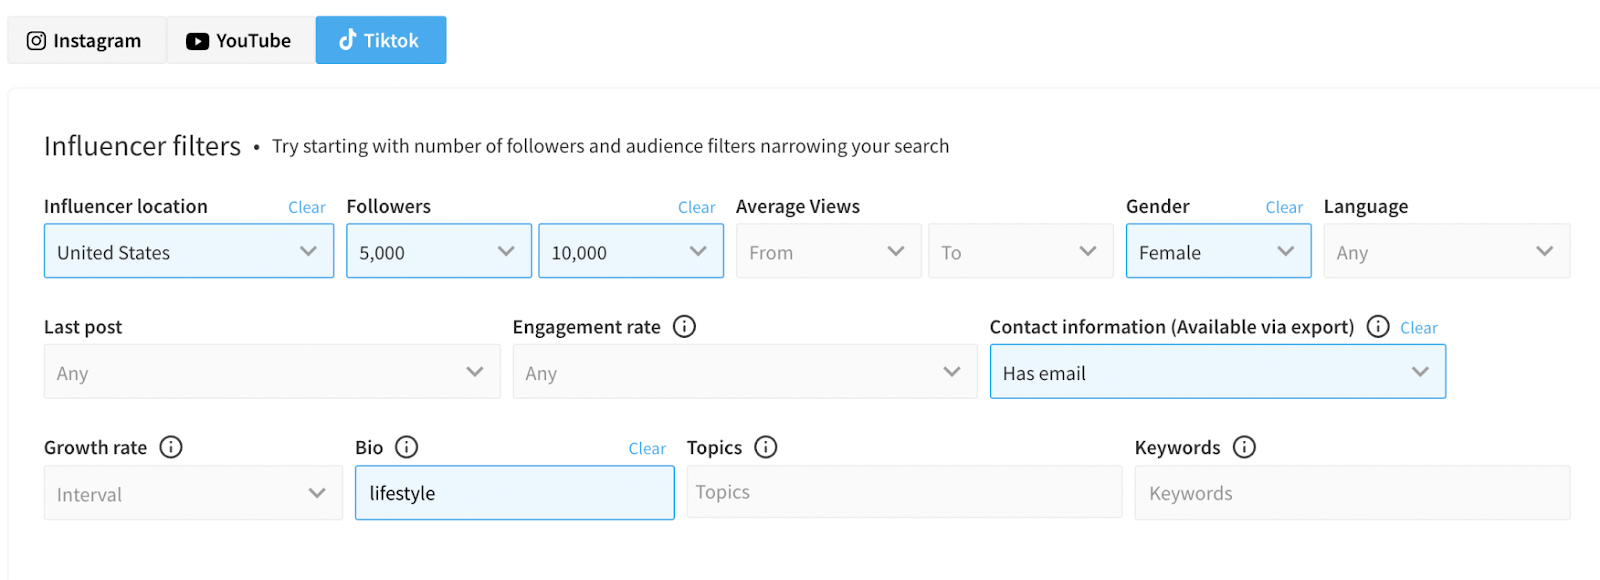
Task: Switch to the Instagram tab
Action: [x=86, y=41]
